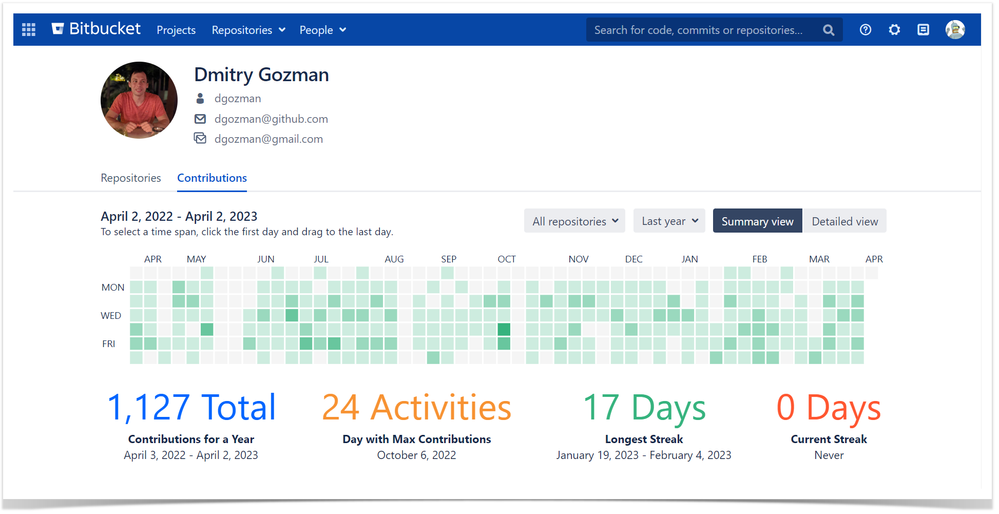The width and height of the screenshot is (999, 514).
Task: Open the help question mark icon
Action: (x=865, y=29)
